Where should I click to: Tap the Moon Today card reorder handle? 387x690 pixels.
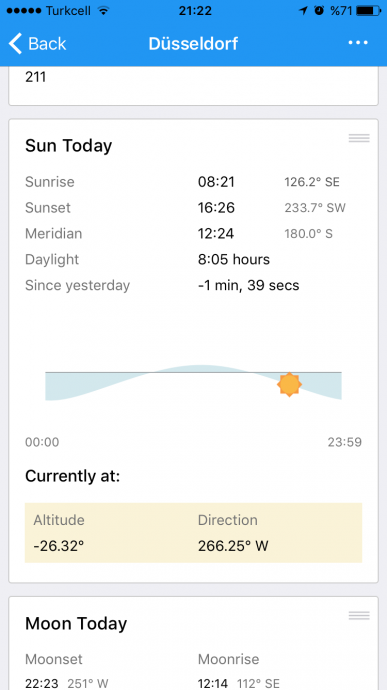click(x=359, y=616)
